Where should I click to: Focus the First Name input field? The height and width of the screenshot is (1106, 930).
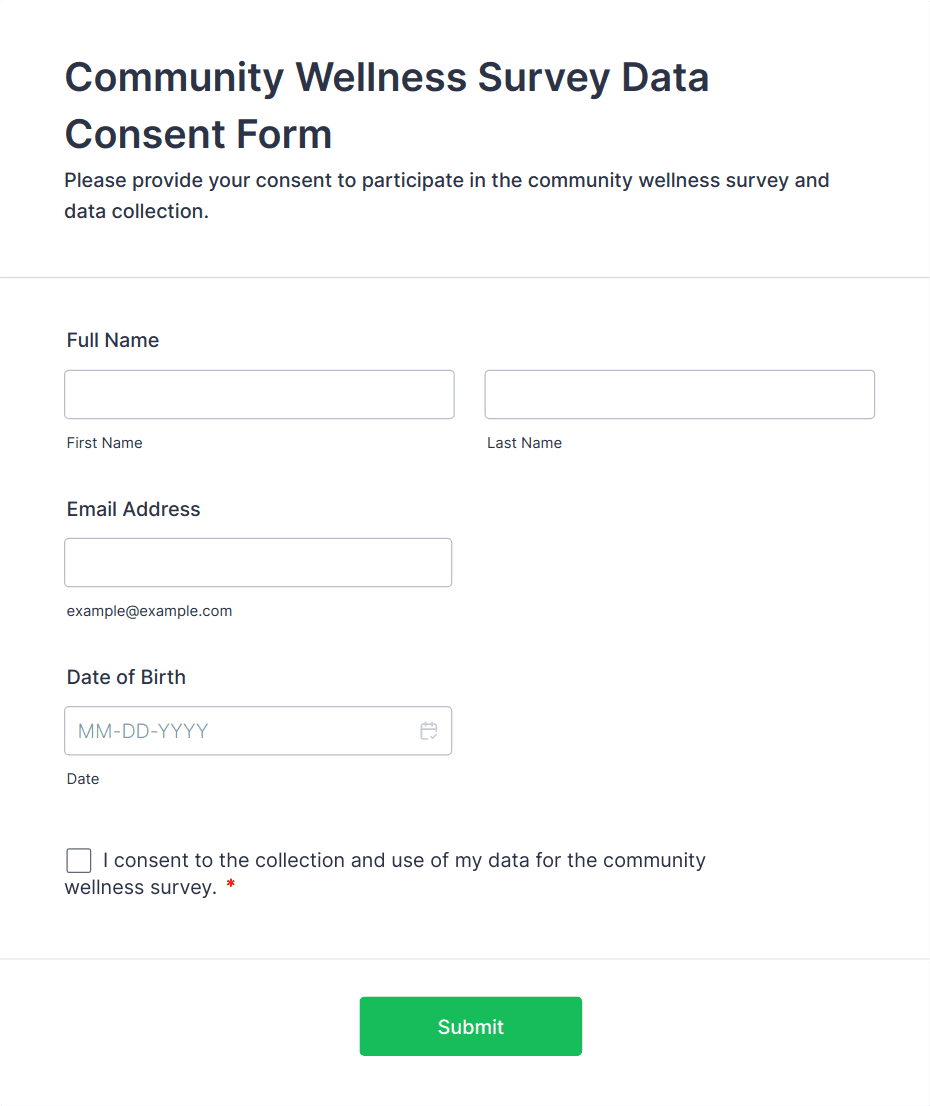click(259, 394)
